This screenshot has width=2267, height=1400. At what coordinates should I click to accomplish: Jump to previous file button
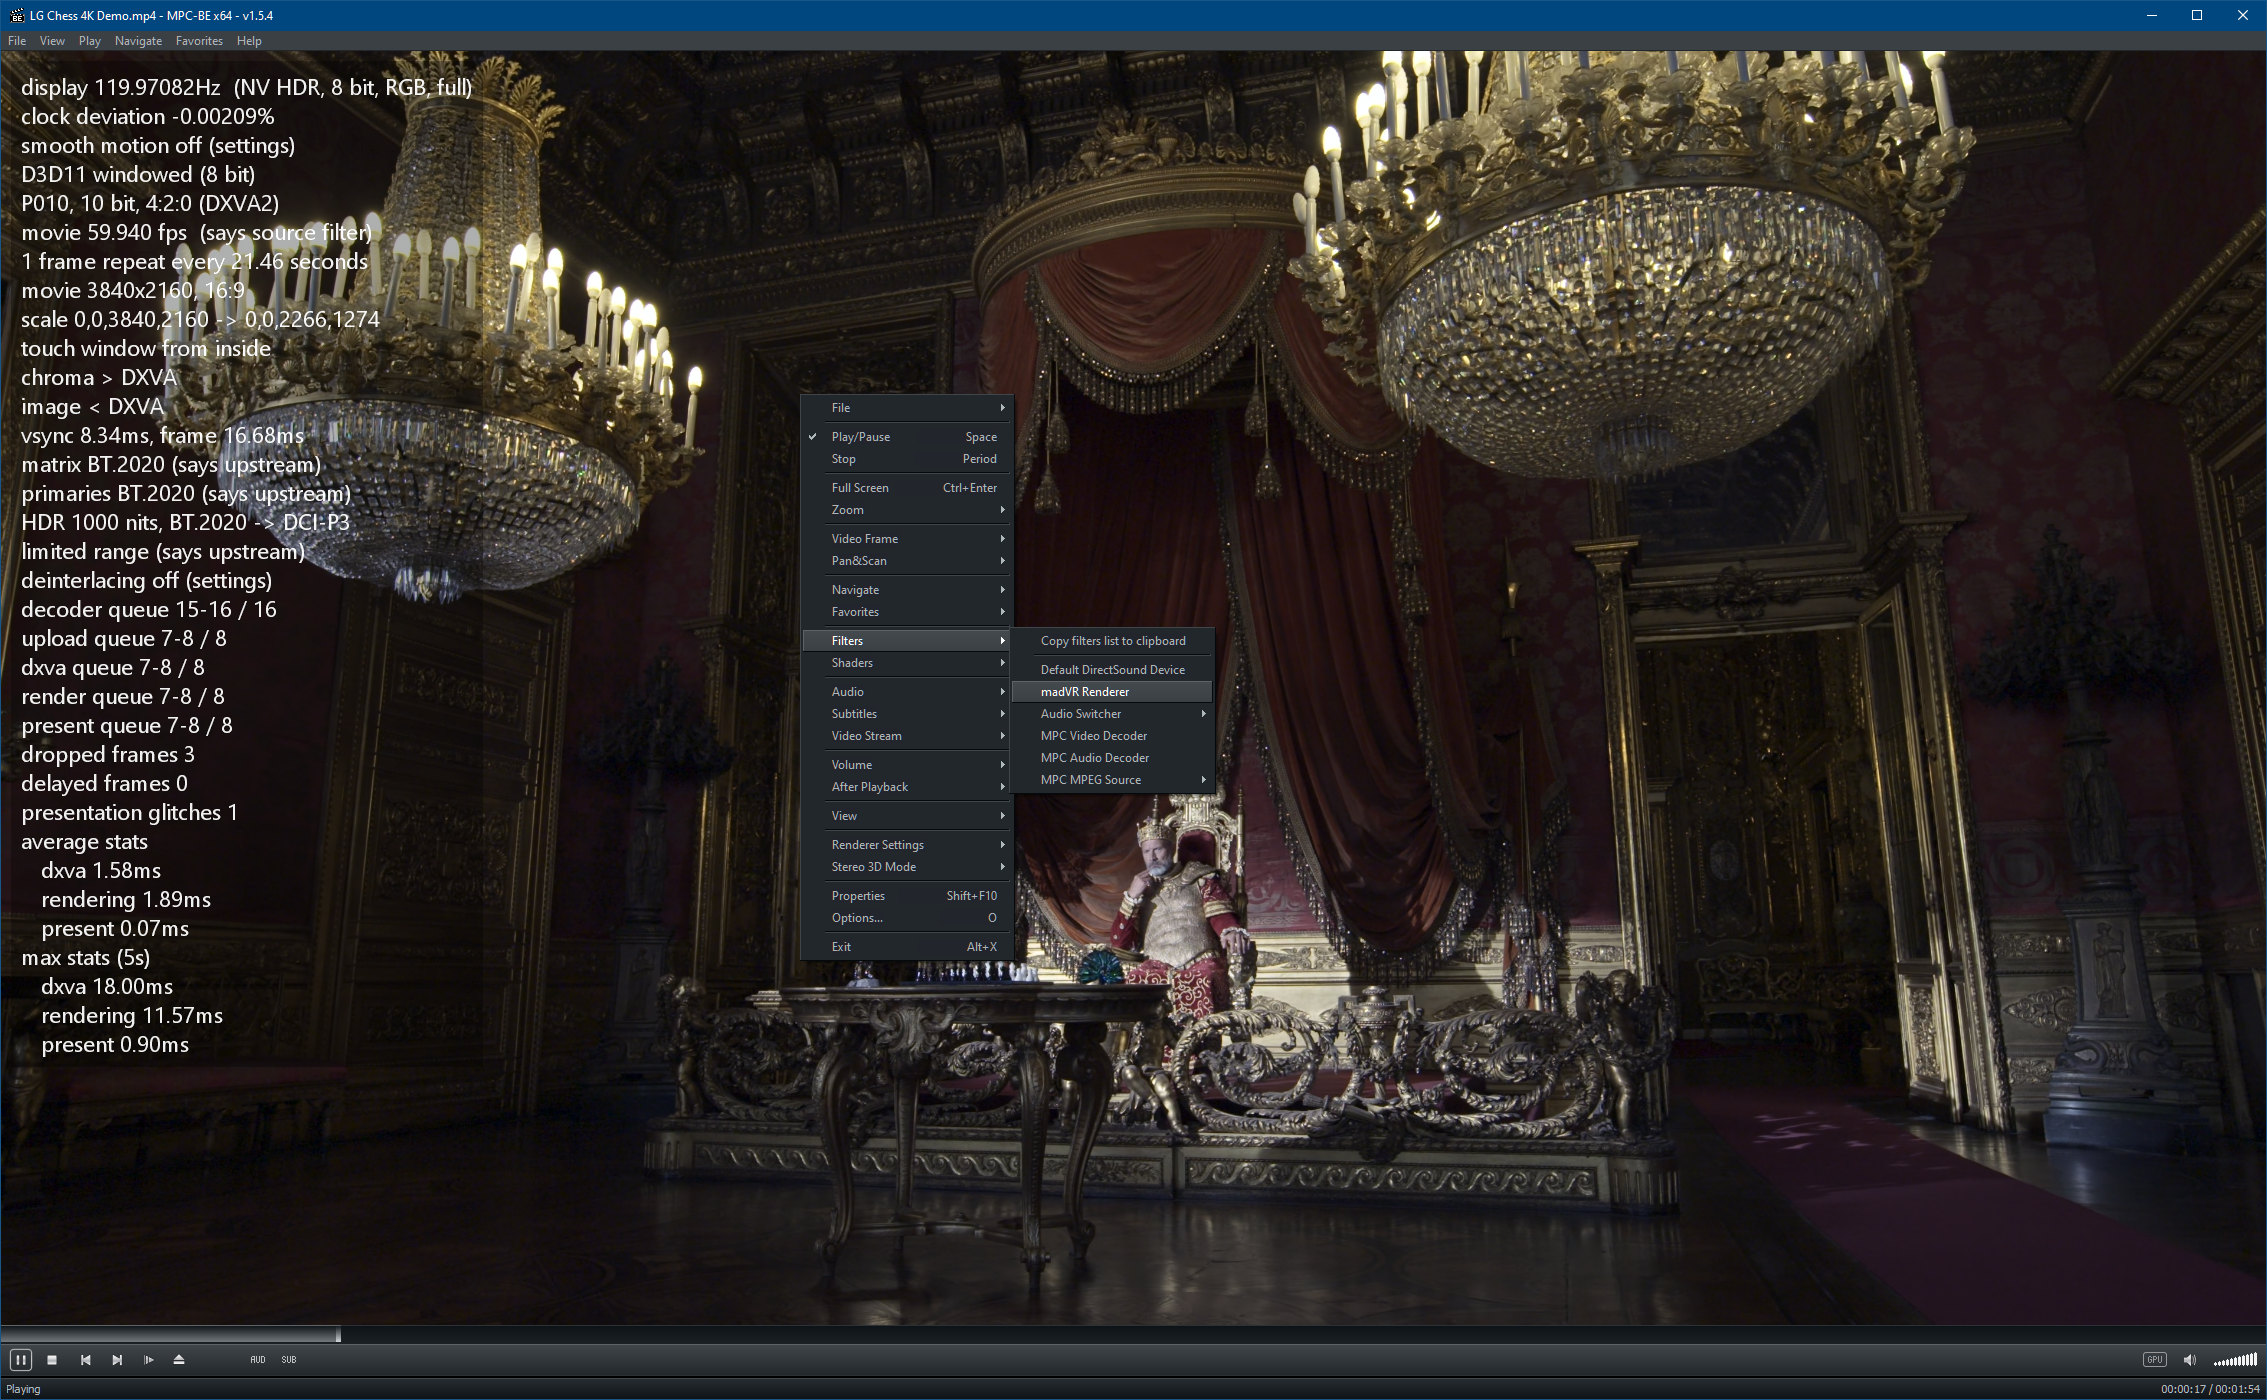point(85,1360)
